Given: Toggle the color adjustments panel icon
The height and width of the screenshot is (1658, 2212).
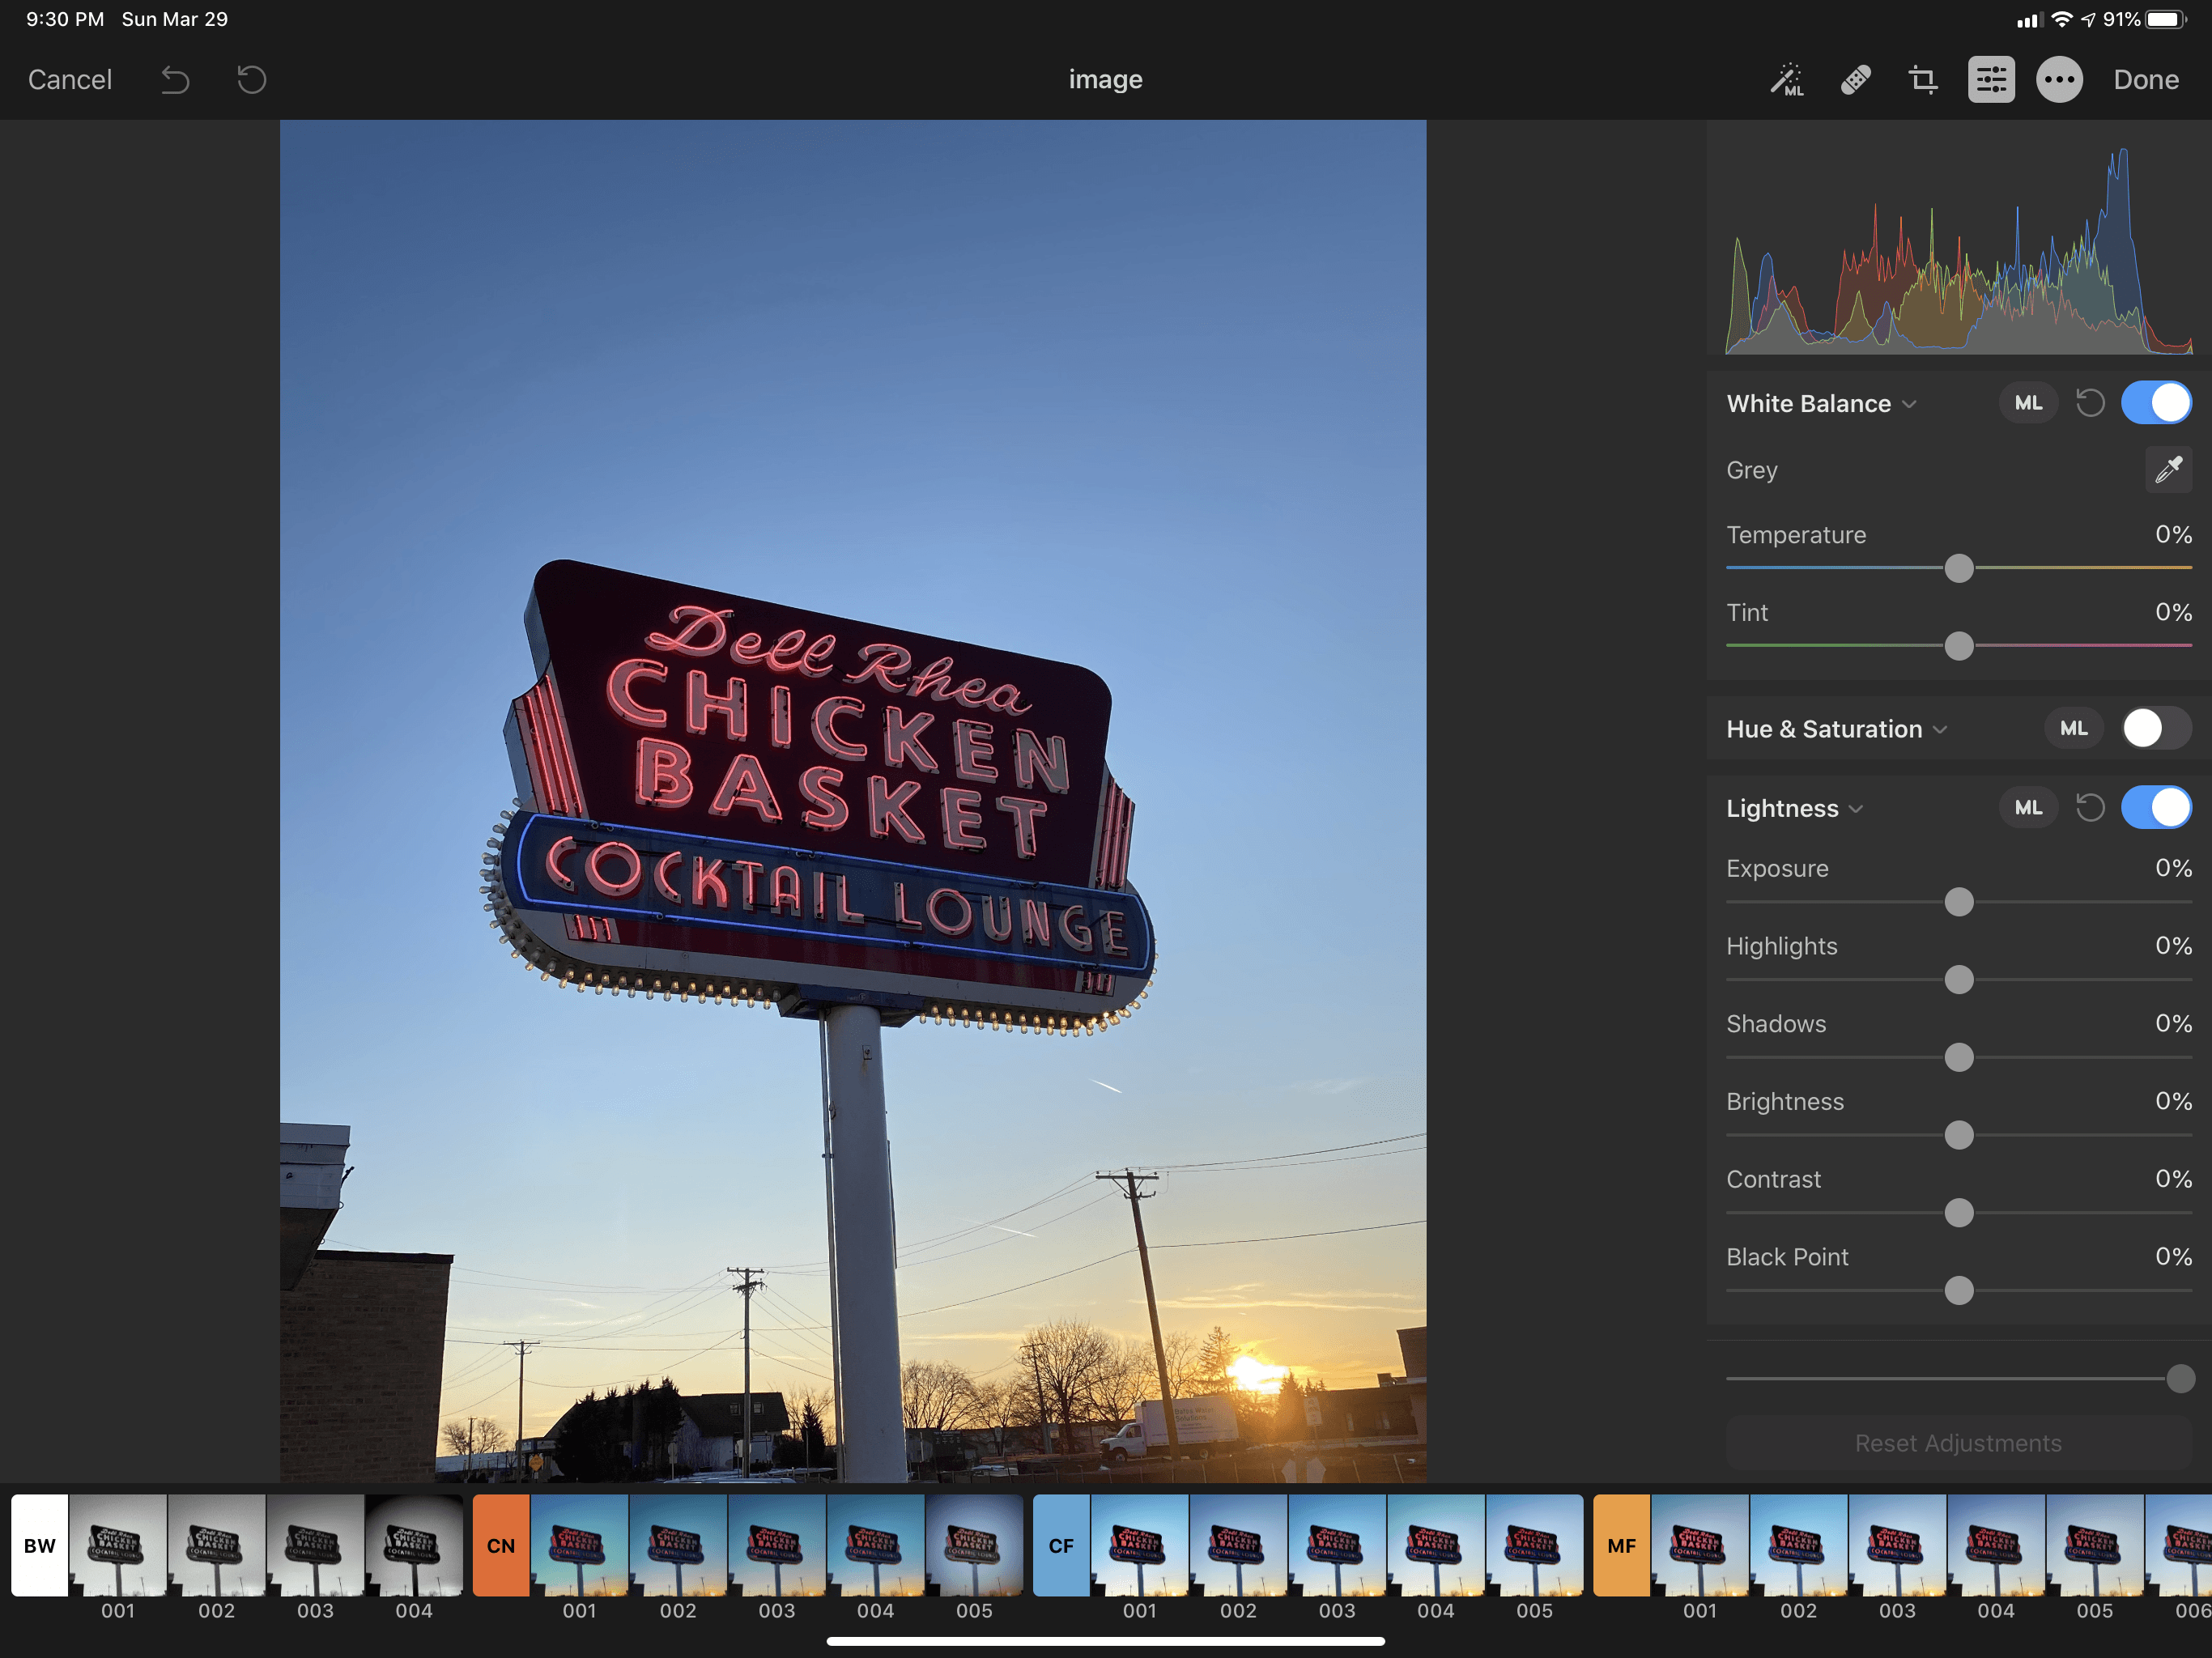Looking at the screenshot, I should 1991,80.
